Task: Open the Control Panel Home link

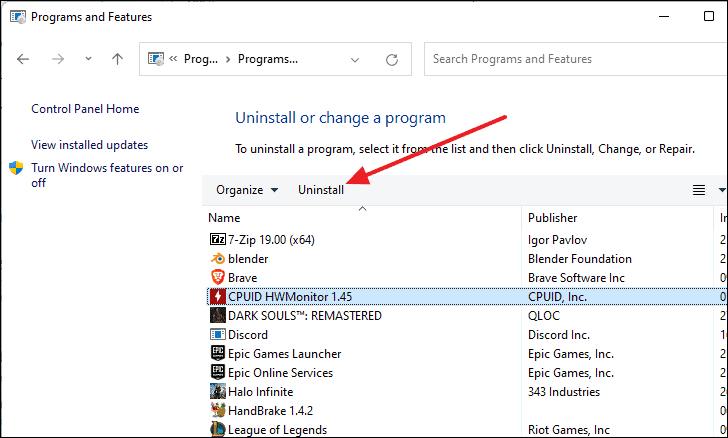Action: [85, 109]
